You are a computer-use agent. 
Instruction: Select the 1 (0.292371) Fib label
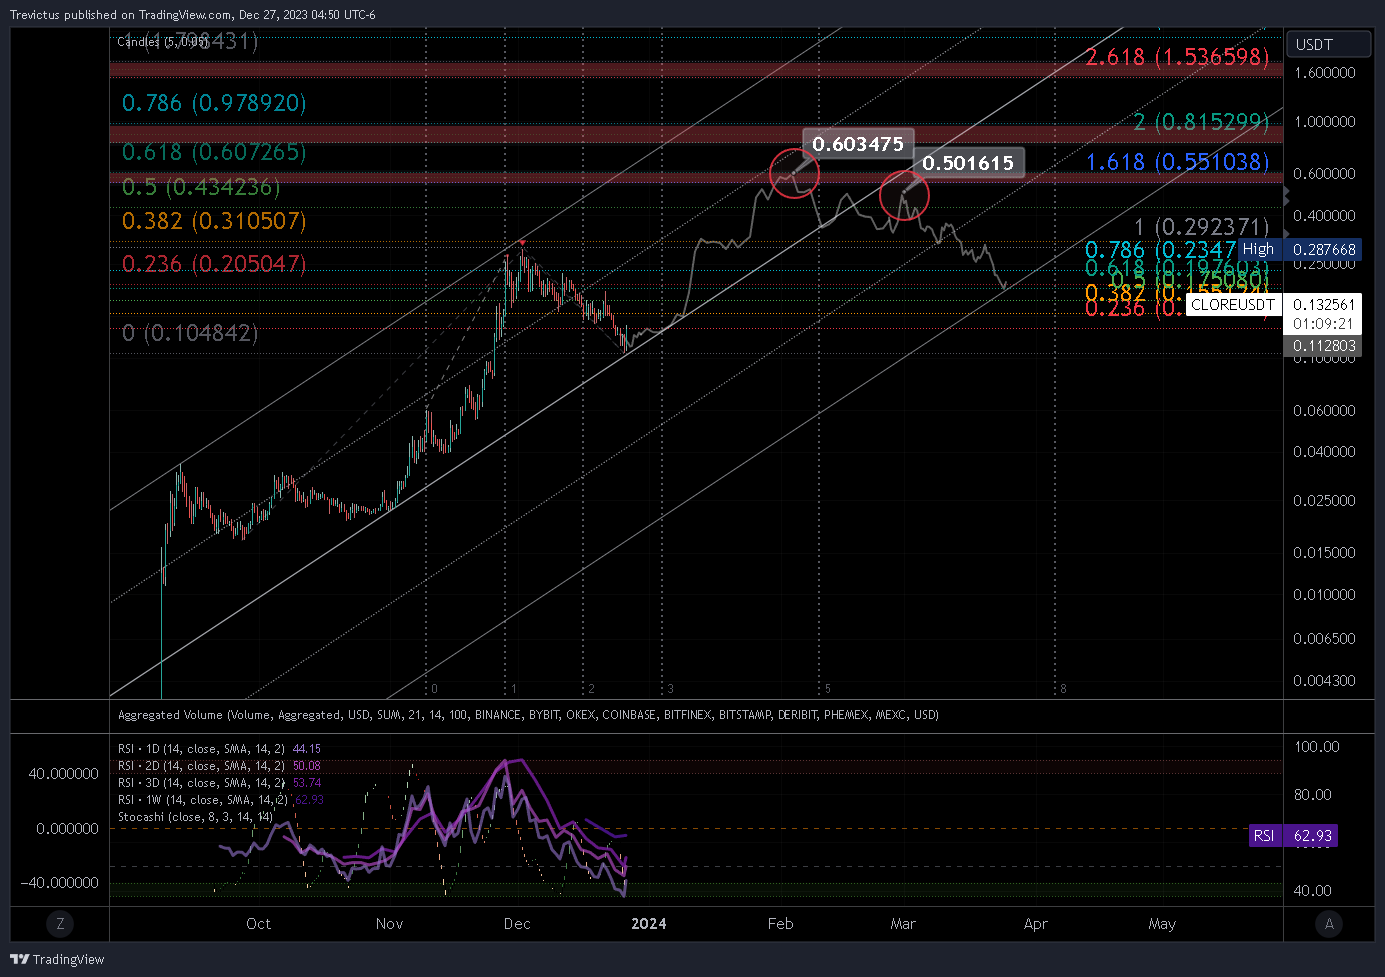[1201, 227]
